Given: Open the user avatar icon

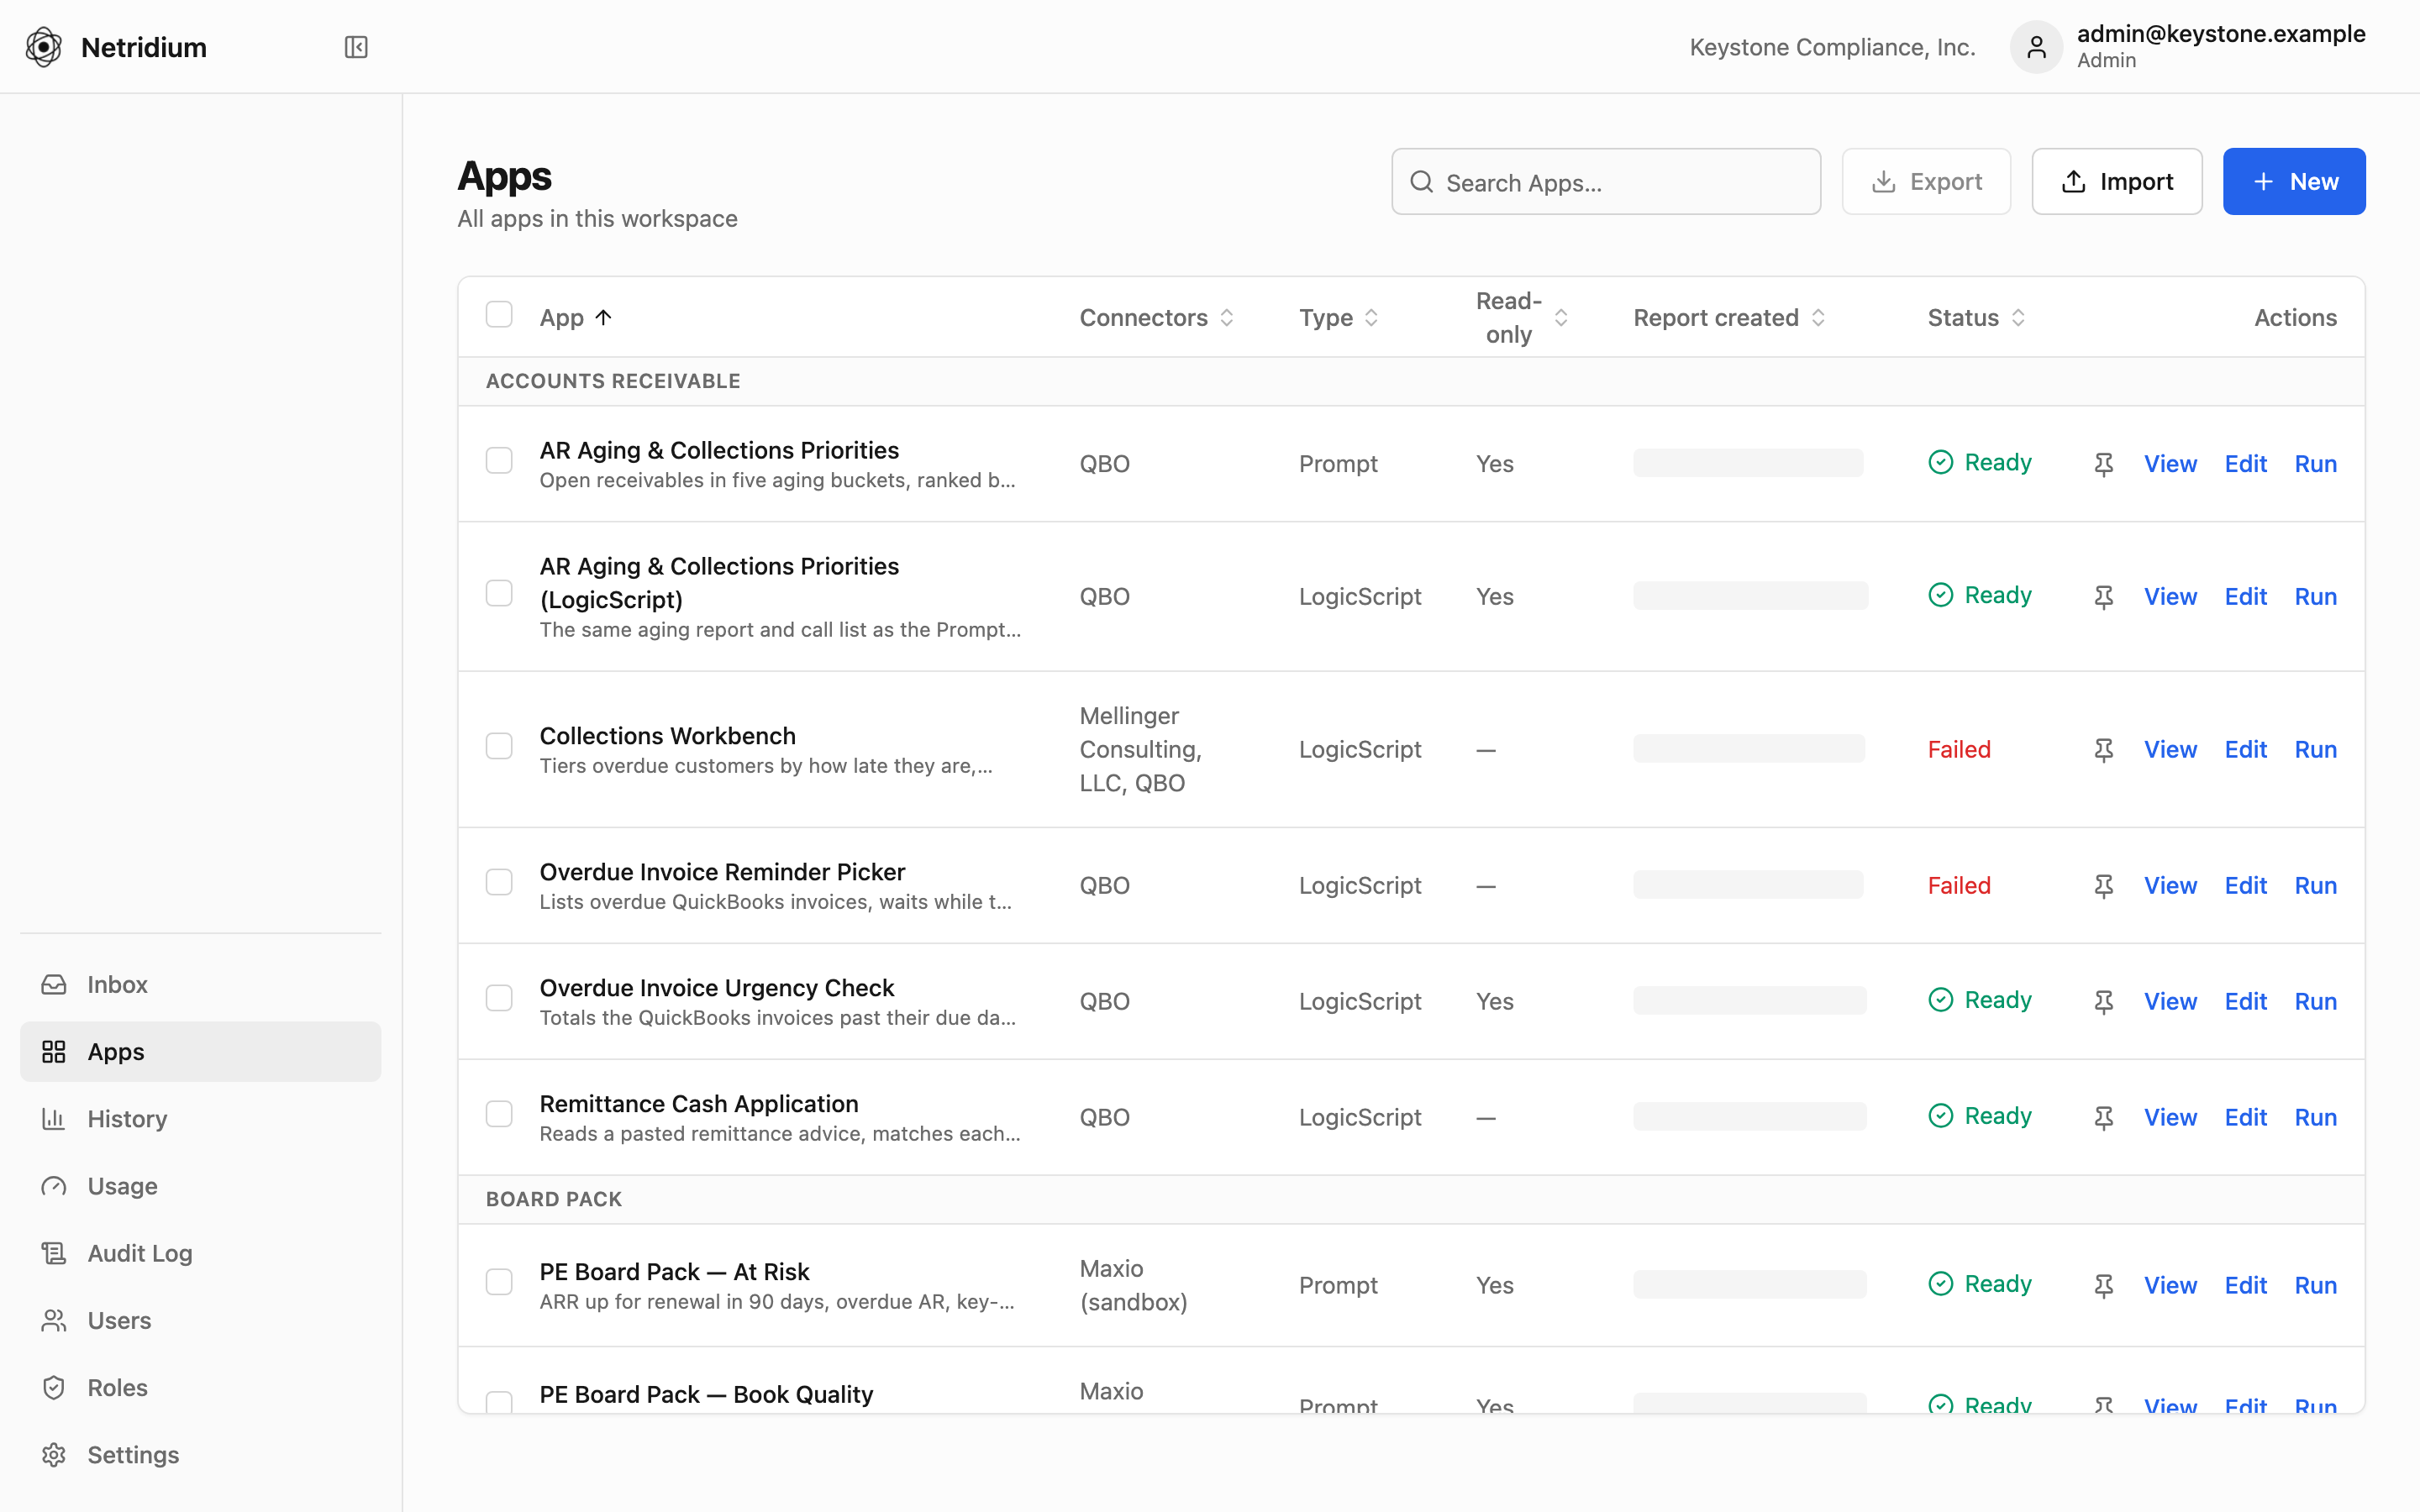Looking at the screenshot, I should pyautogui.click(x=2036, y=47).
